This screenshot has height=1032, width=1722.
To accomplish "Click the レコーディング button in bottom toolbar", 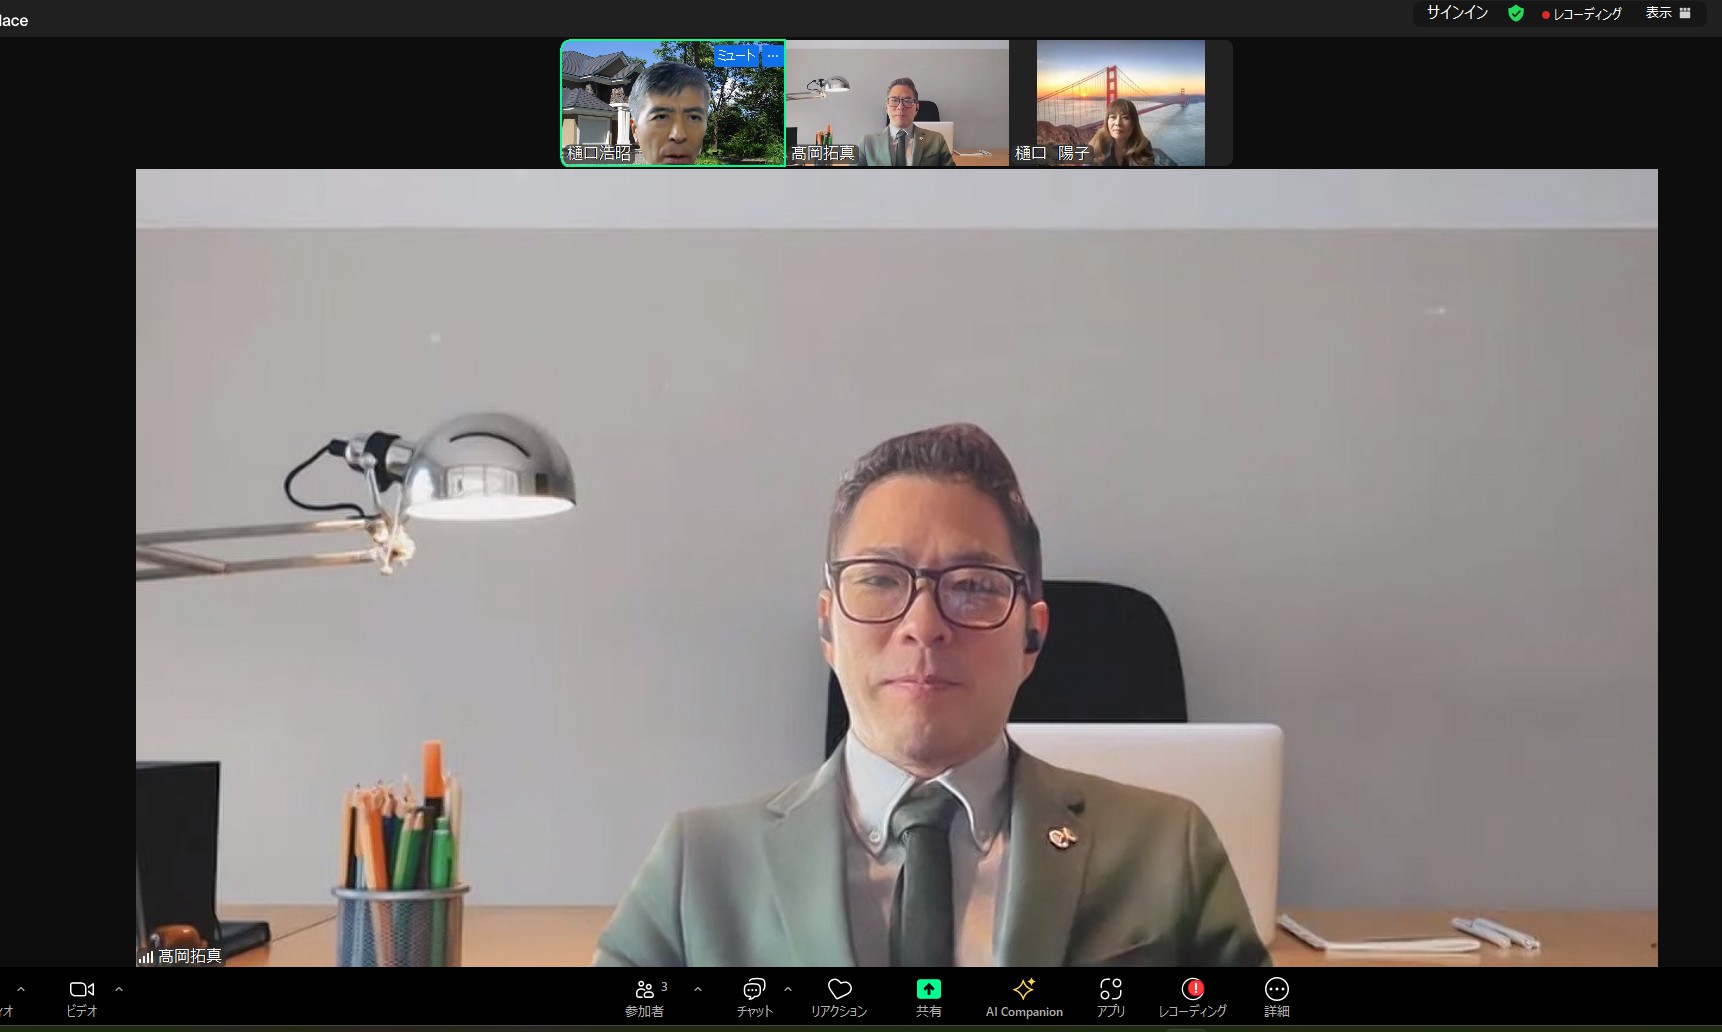I will click(x=1192, y=997).
